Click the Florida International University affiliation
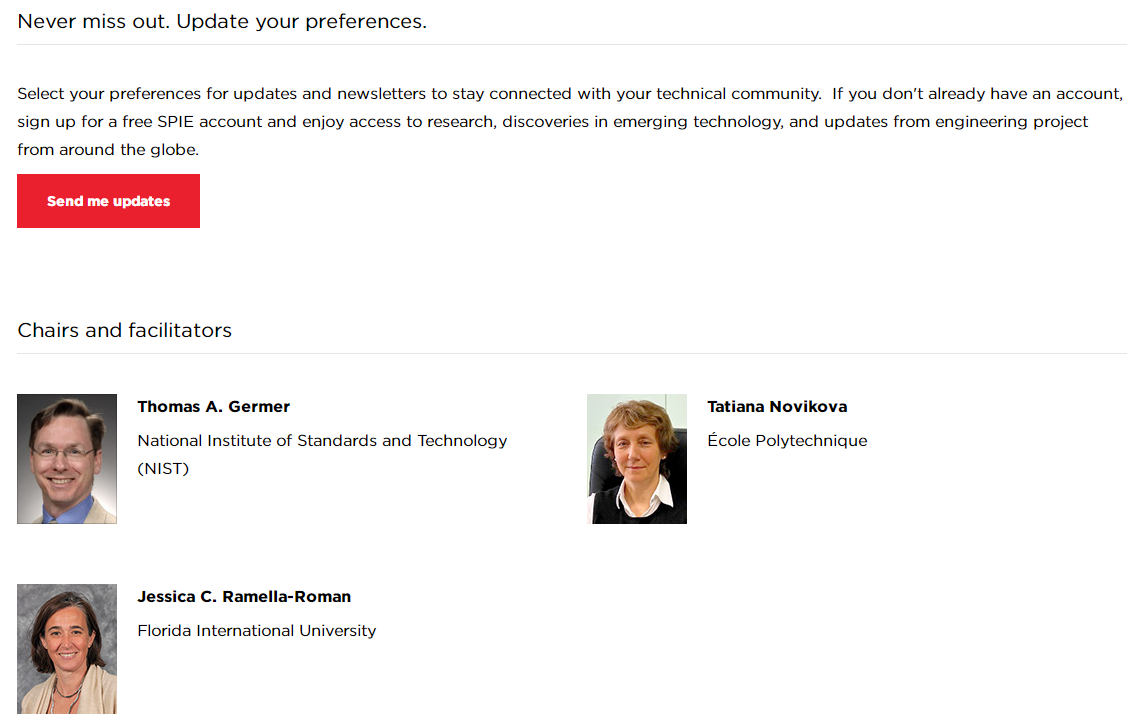The image size is (1141, 726). coord(256,631)
